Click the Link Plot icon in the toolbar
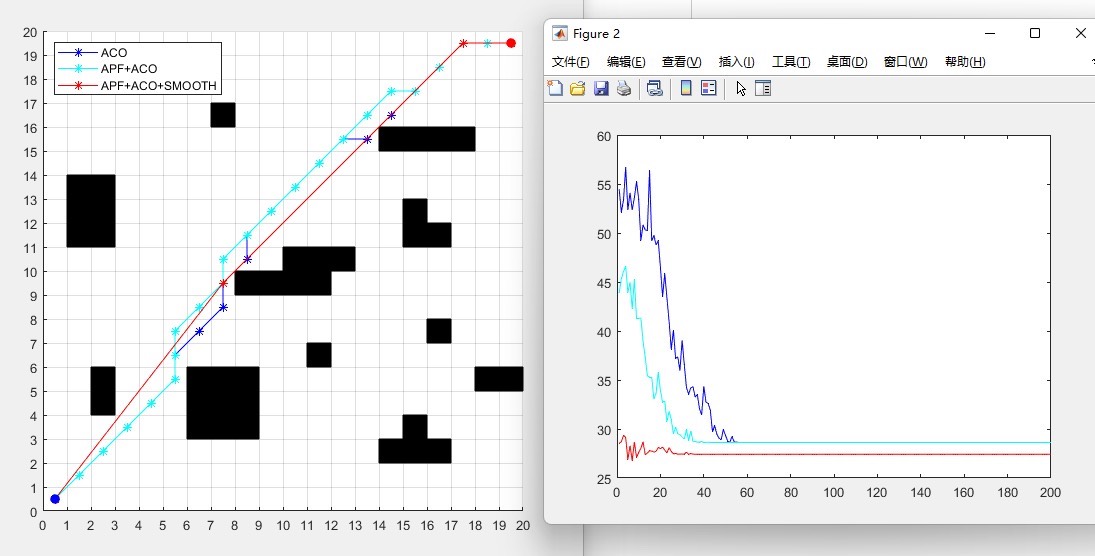The height and width of the screenshot is (556, 1095). (654, 88)
